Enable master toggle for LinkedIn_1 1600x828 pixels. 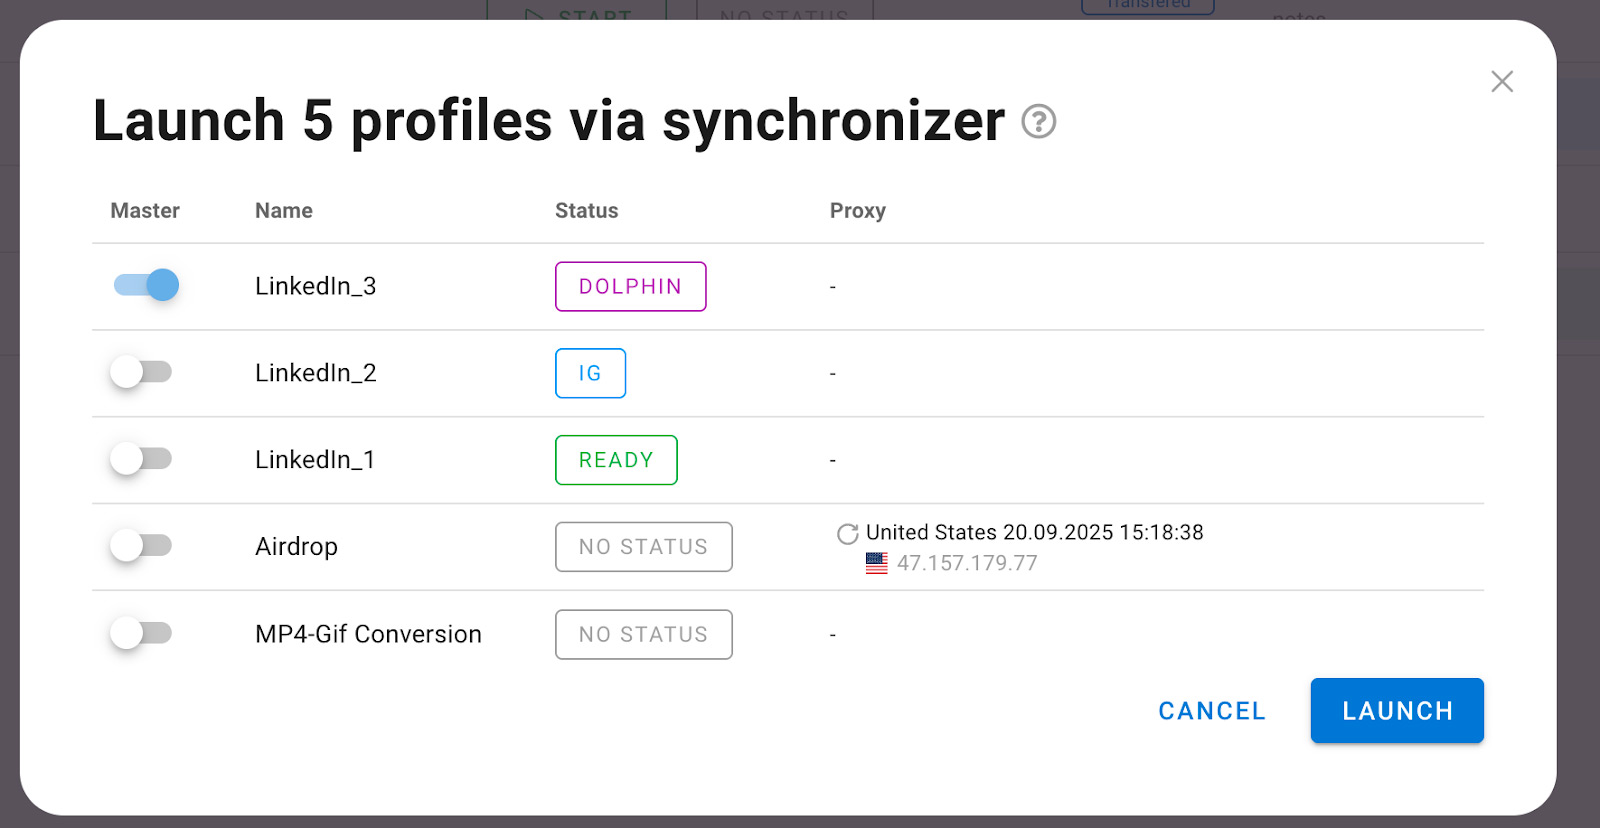(x=141, y=459)
